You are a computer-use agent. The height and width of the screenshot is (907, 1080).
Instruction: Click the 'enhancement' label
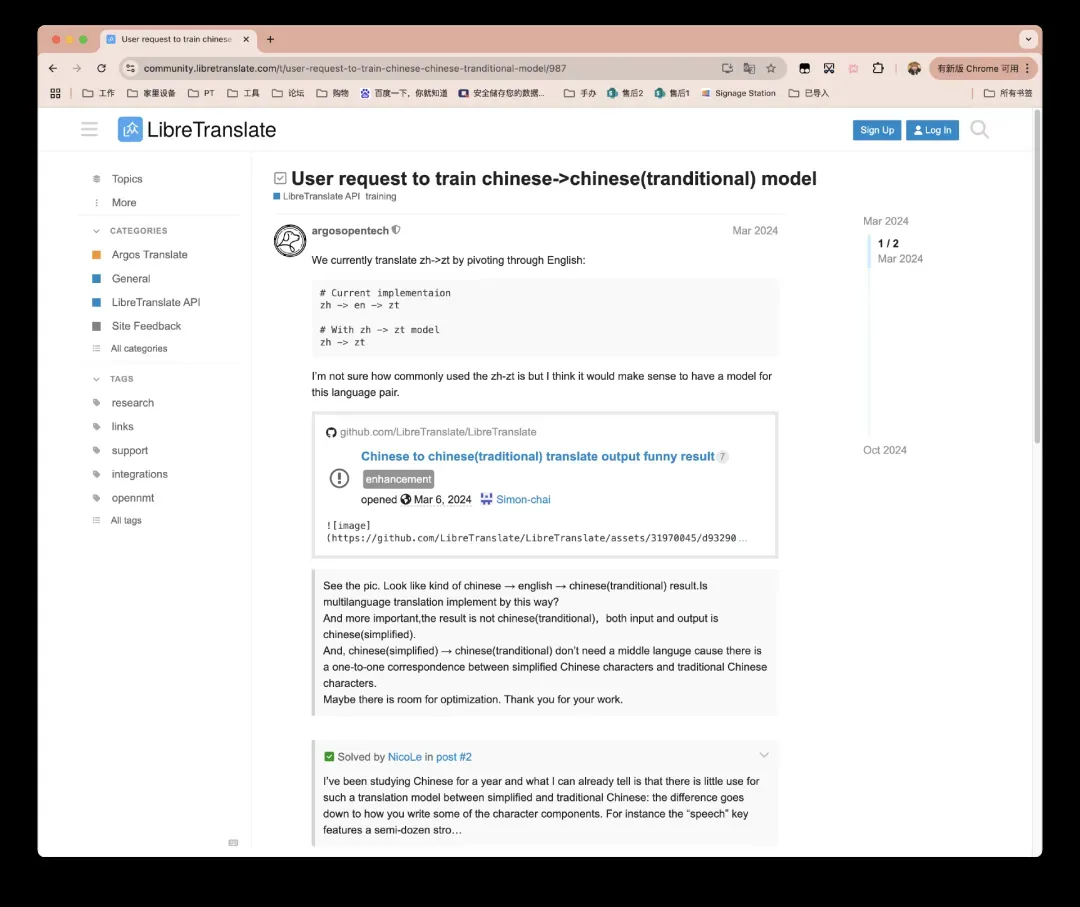tap(398, 479)
